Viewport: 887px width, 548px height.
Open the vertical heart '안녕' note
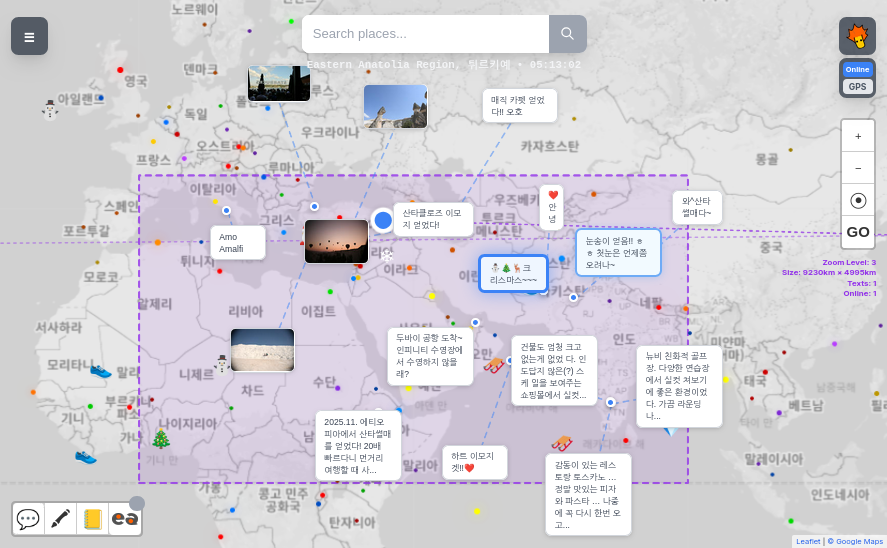pos(552,207)
